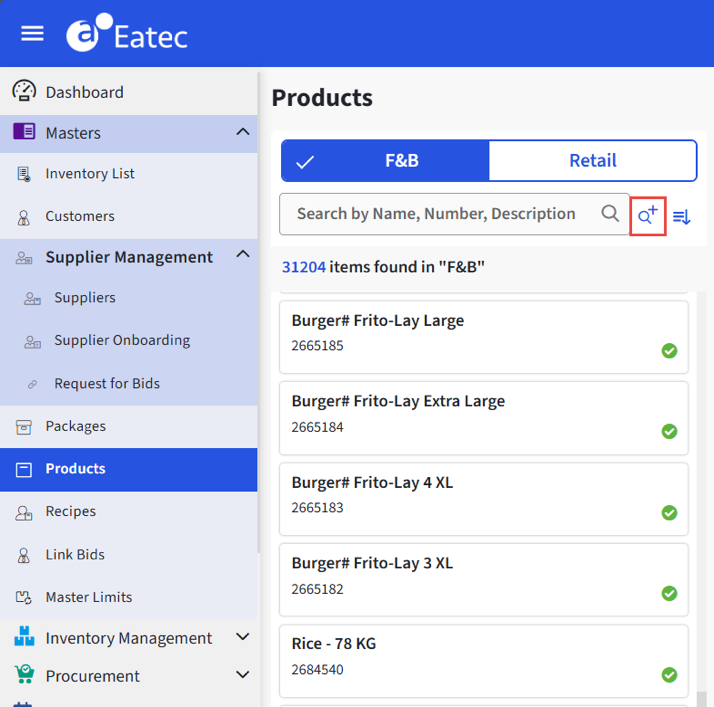Switch to the Retail option

592,161
